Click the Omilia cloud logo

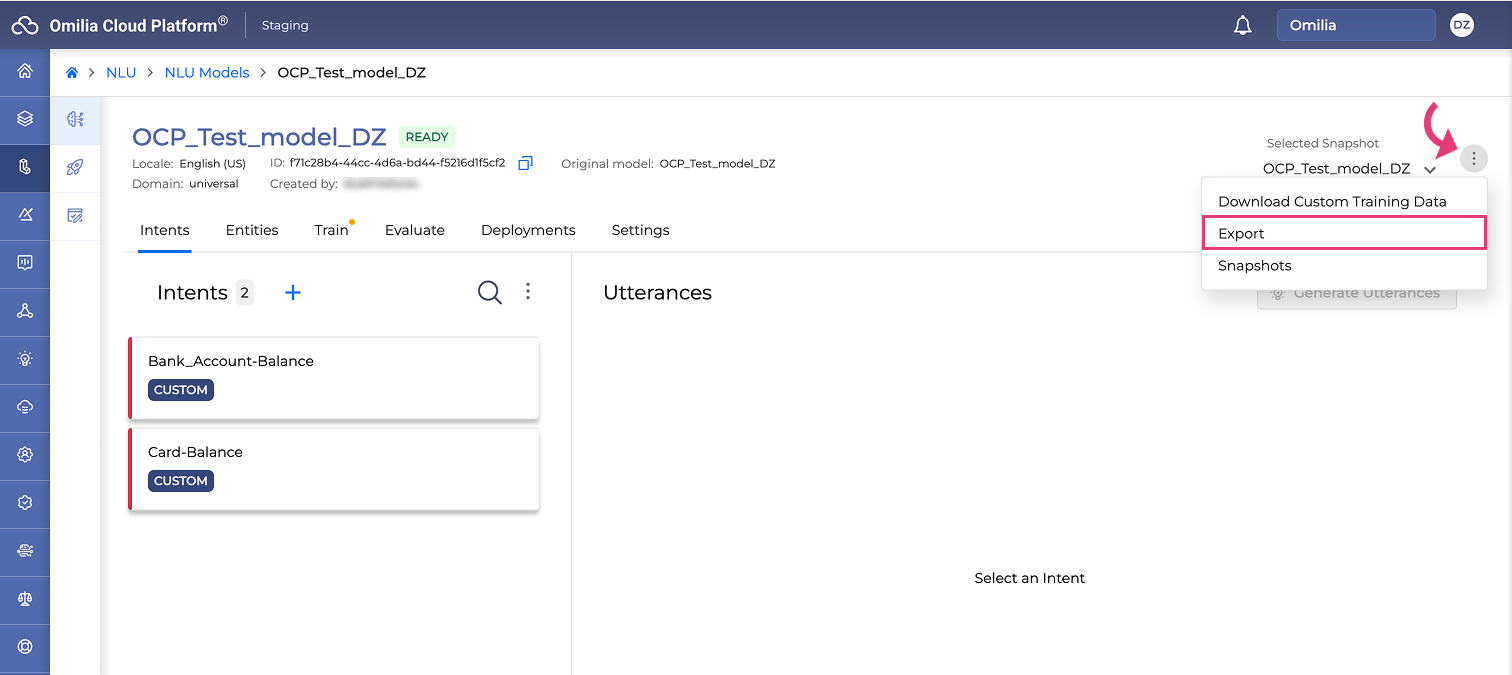point(25,26)
